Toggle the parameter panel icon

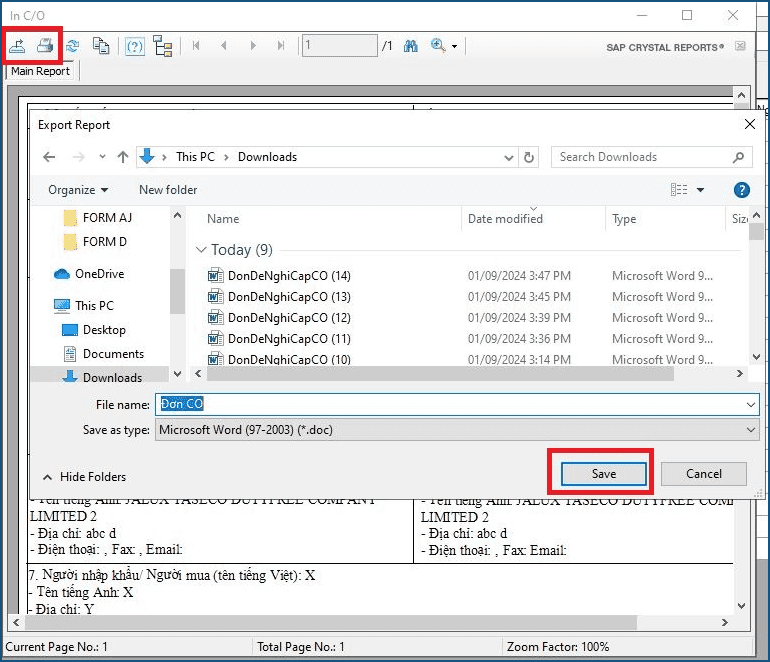pyautogui.click(x=135, y=47)
